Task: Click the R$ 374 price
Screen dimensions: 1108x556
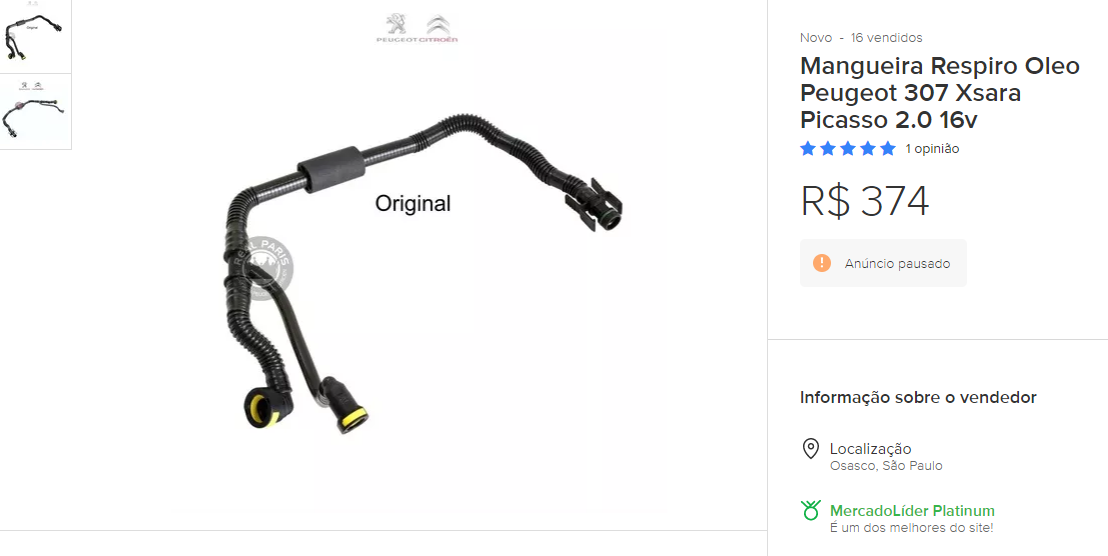Action: (864, 201)
